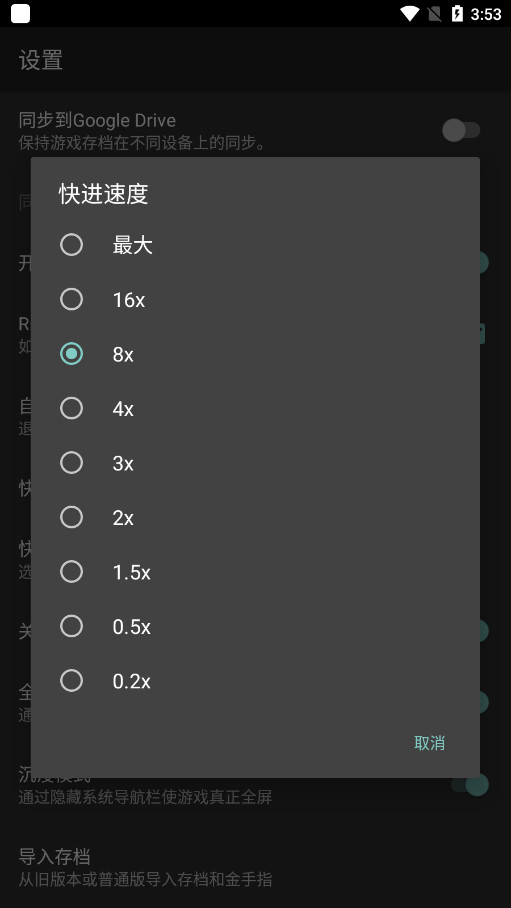Select the 0.2x speed radio button
Image resolution: width=511 pixels, height=908 pixels.
tap(71, 680)
